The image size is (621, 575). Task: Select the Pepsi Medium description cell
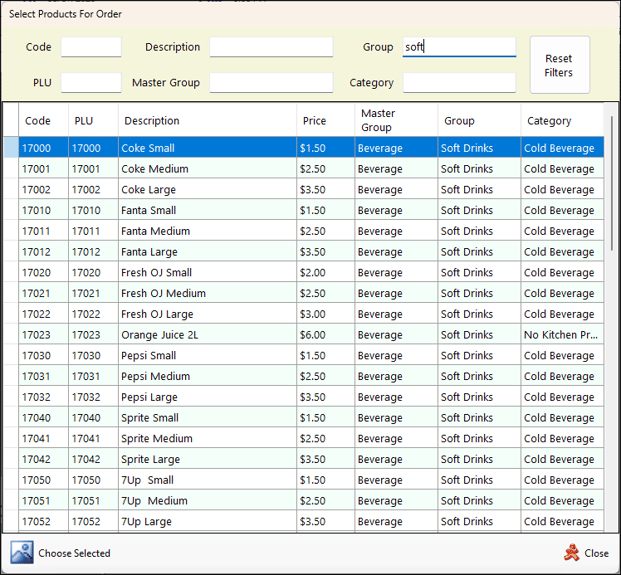coord(207,376)
